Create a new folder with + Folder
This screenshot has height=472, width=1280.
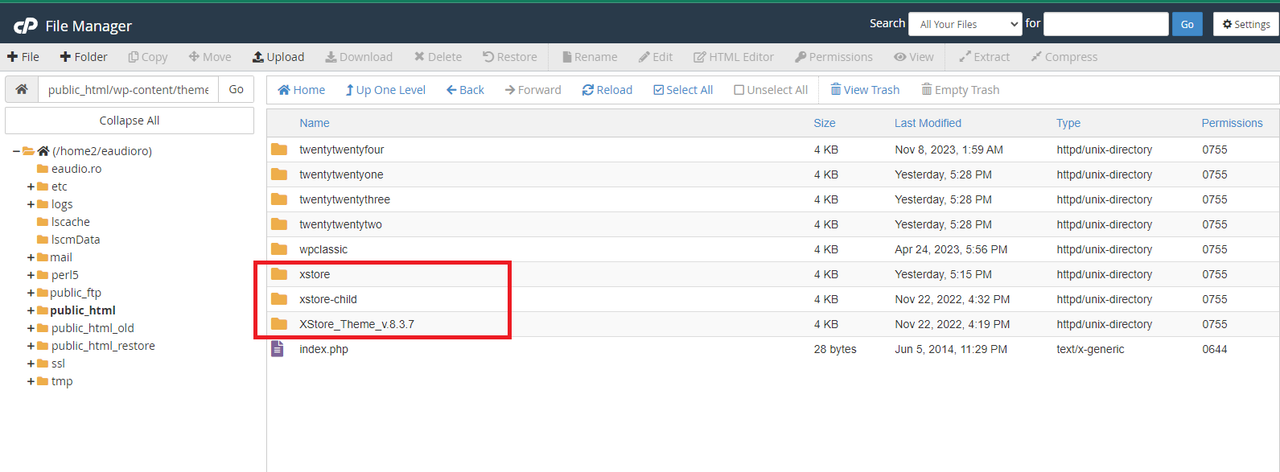point(83,57)
